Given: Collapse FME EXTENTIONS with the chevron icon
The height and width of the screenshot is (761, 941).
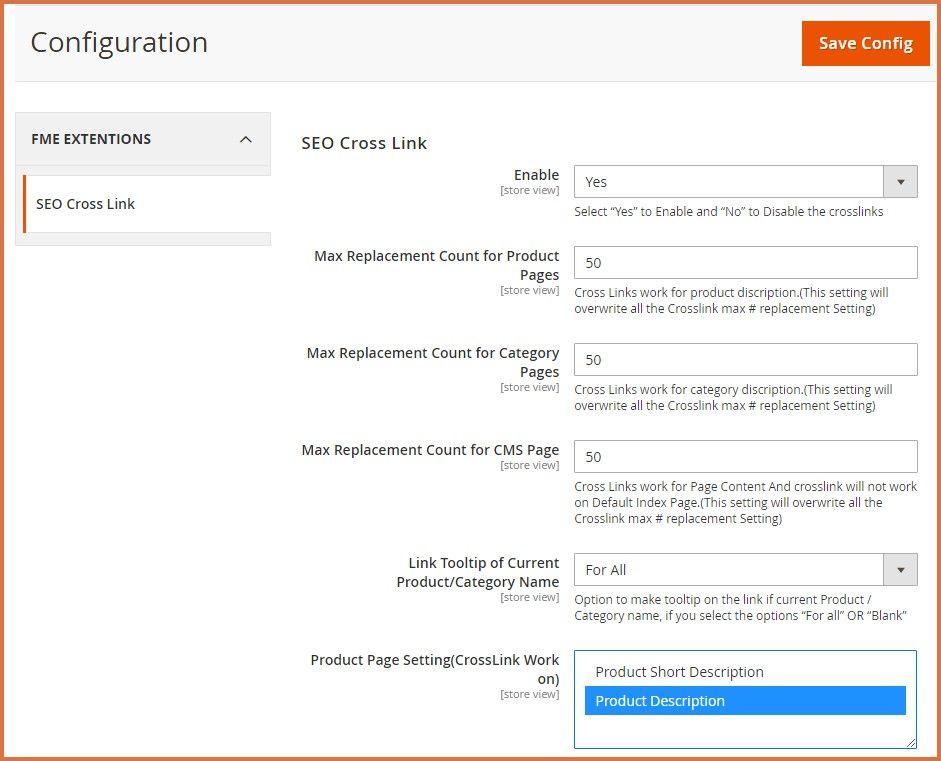Looking at the screenshot, I should 246,139.
